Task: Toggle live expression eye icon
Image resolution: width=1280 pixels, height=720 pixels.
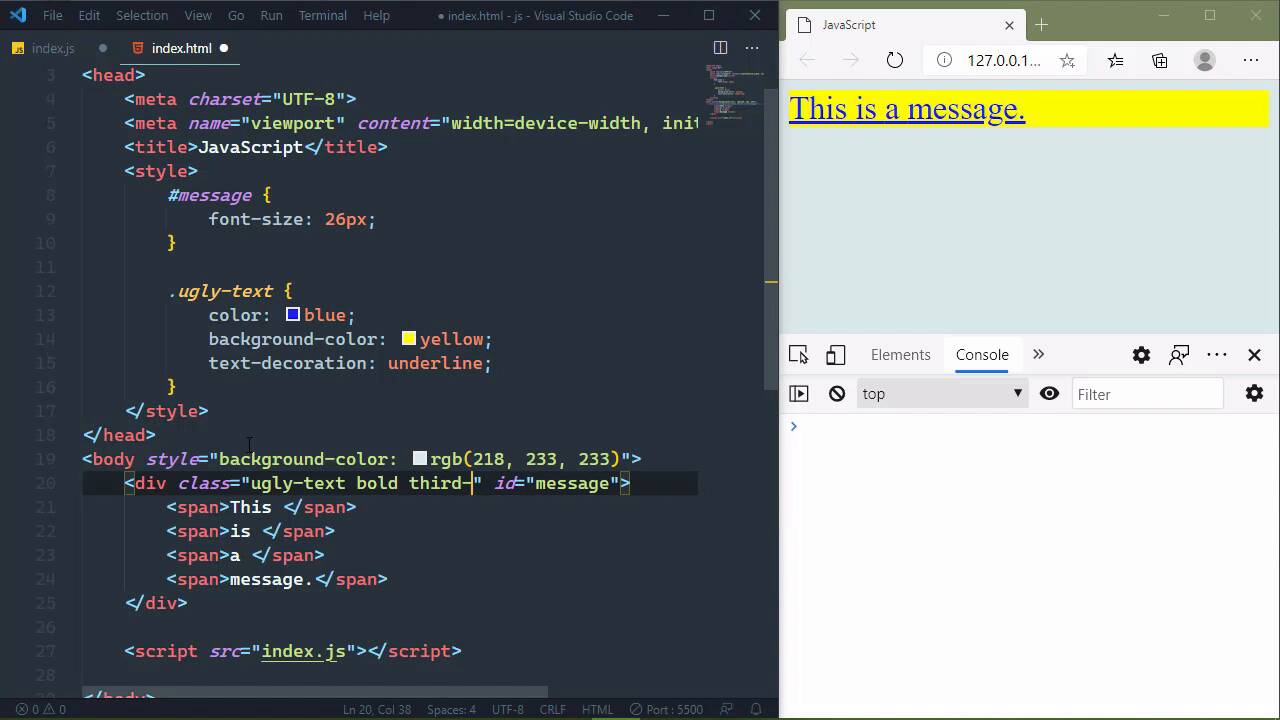Action: click(x=1049, y=394)
